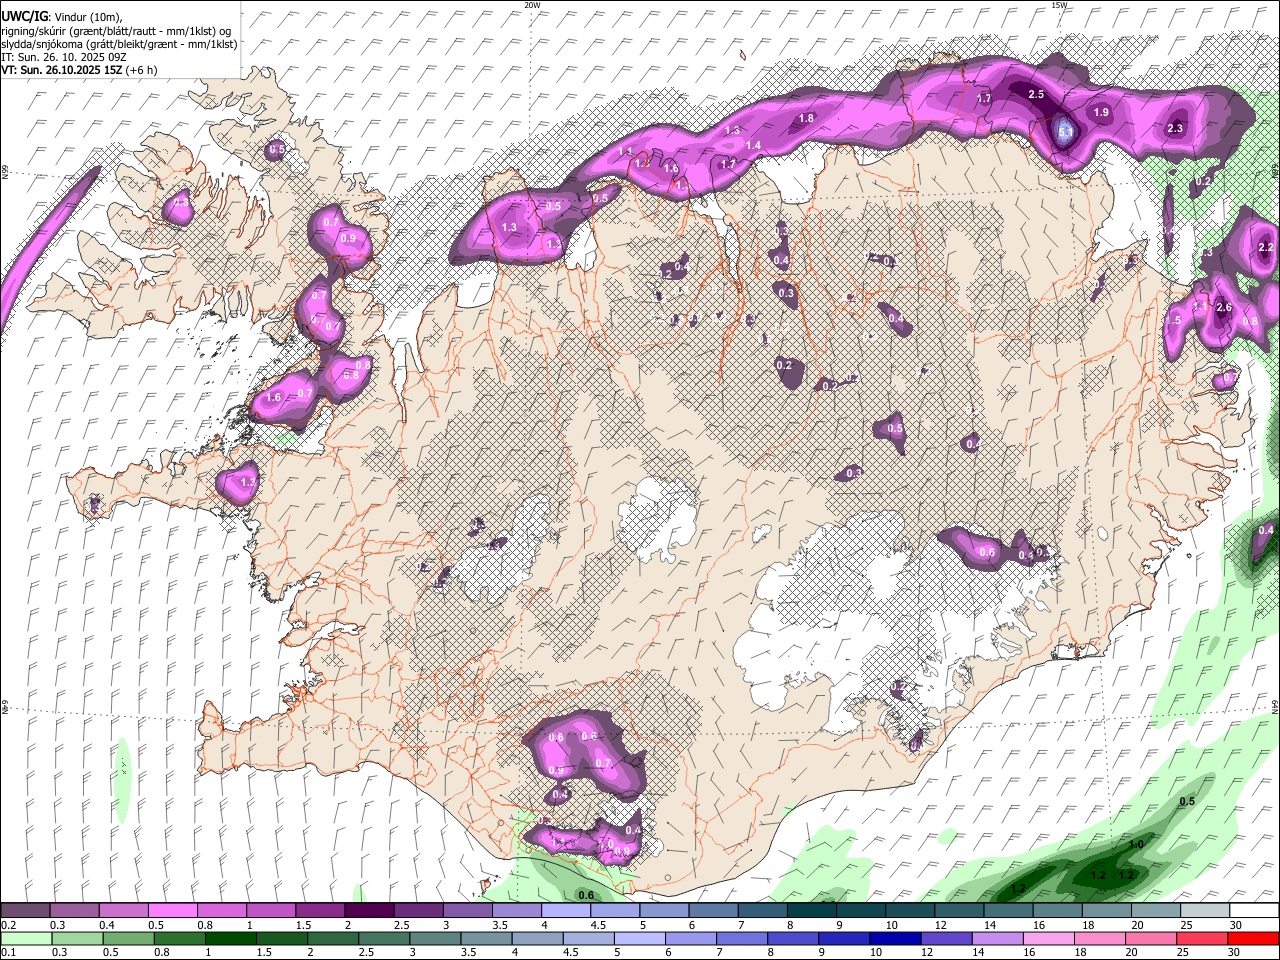Click the 2.2 snowfall value on east coast
Viewport: 1280px width, 960px height.
[1265, 247]
